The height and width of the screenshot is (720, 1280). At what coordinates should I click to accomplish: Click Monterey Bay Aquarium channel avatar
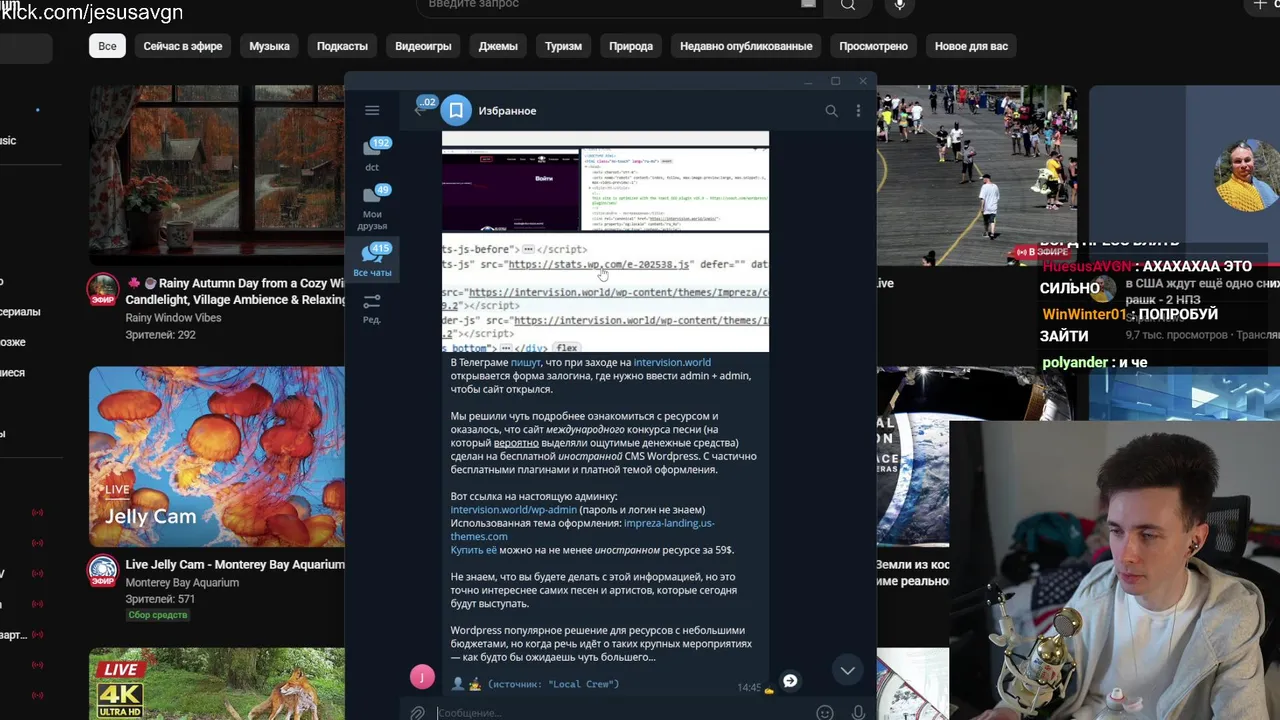[x=102, y=571]
